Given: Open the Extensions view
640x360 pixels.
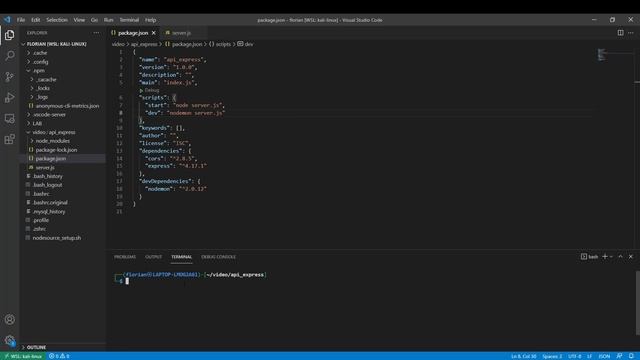Looking at the screenshot, I should [x=9, y=140].
